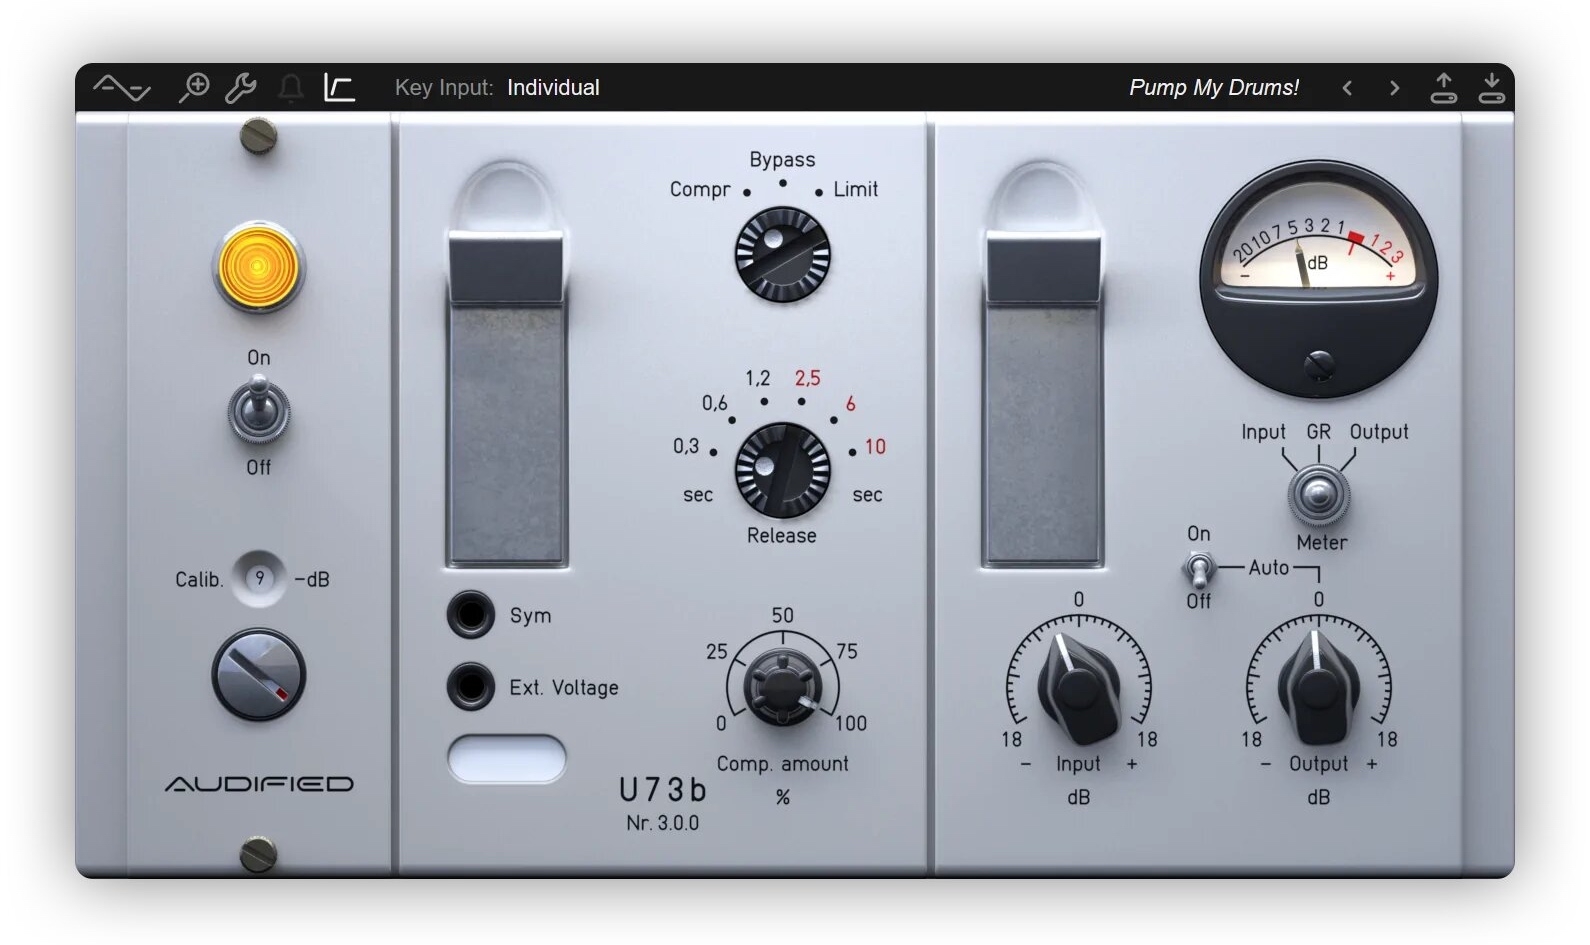Click the notification bell icon
This screenshot has height=945, width=1590.
291,88
